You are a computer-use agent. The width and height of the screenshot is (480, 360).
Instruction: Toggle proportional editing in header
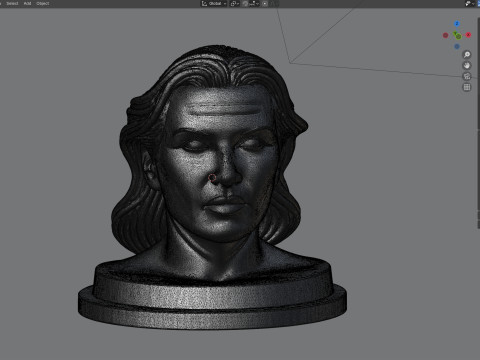click(265, 3)
